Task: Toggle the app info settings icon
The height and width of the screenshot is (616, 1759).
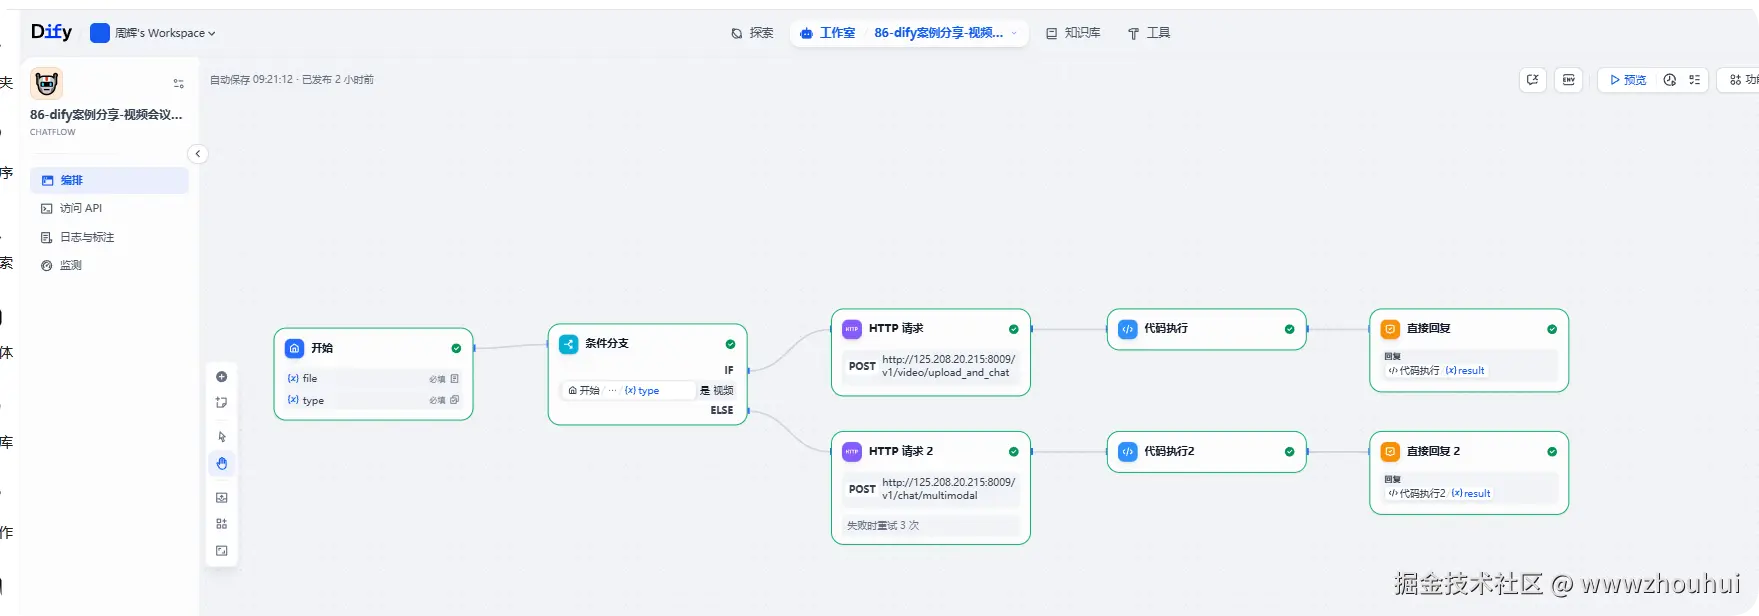Action: pos(178,84)
